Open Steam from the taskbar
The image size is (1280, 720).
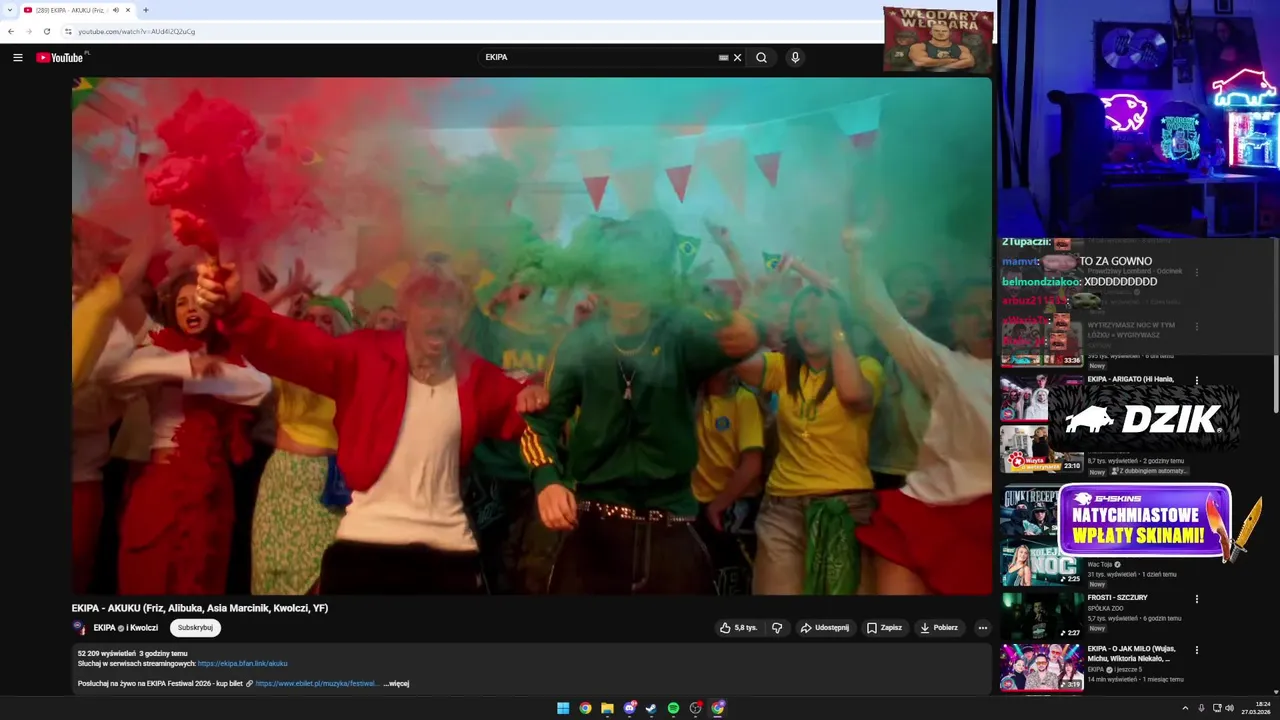coord(651,708)
